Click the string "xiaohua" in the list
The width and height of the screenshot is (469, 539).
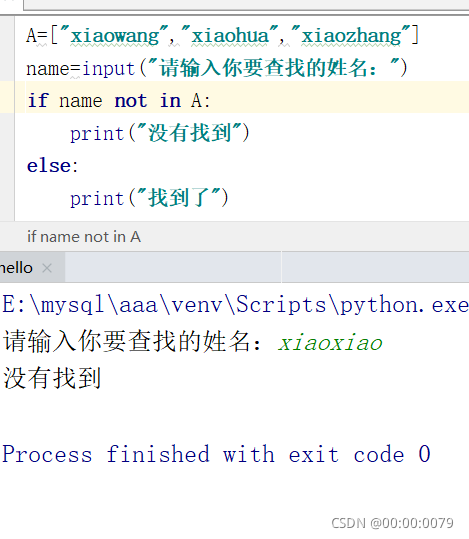coord(230,35)
